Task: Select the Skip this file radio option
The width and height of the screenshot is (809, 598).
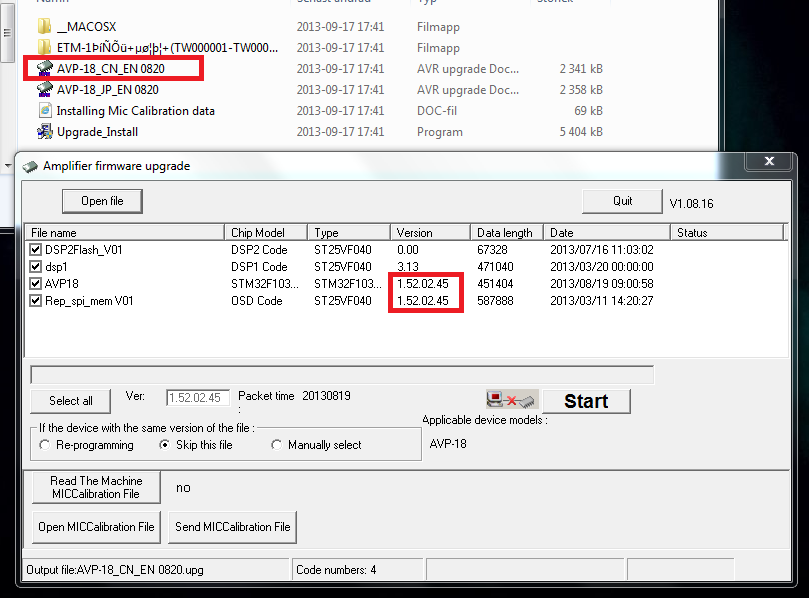Action: click(x=165, y=445)
